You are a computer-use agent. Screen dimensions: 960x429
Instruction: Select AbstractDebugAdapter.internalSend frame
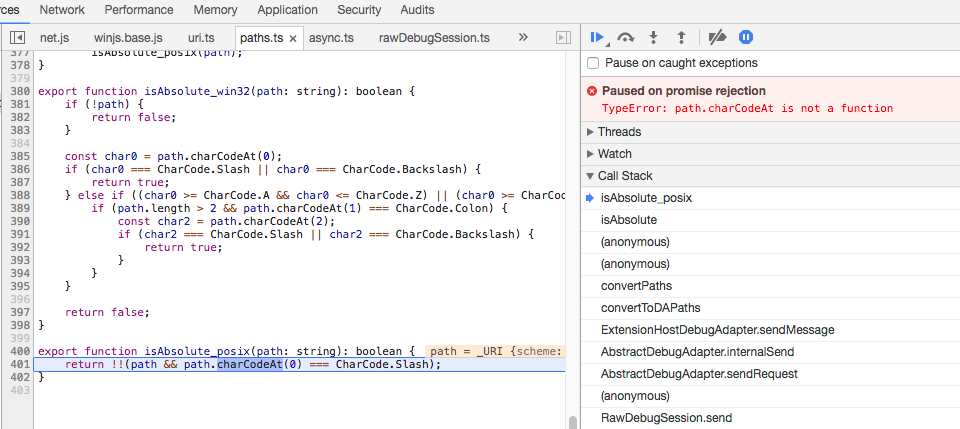tap(770, 352)
